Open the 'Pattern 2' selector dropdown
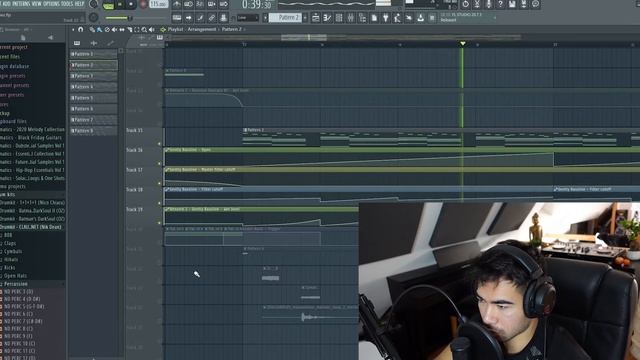Viewport: 640px width, 360px height. click(285, 18)
